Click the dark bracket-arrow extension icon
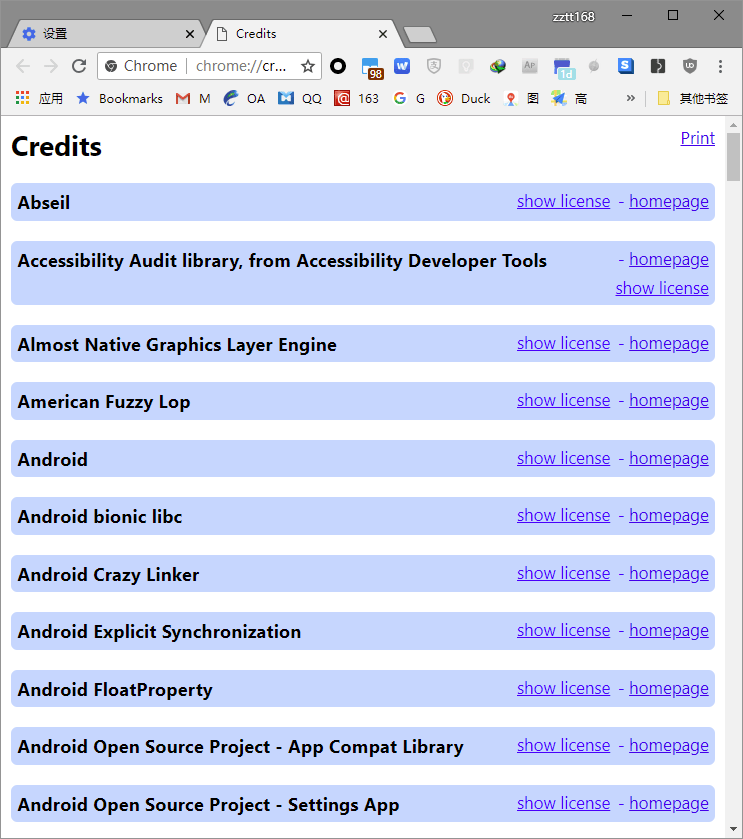Screen dimensions: 743x839 click(658, 66)
